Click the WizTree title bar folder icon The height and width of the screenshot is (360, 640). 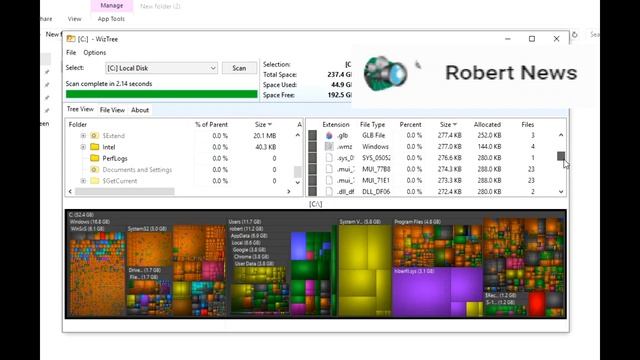71,39
